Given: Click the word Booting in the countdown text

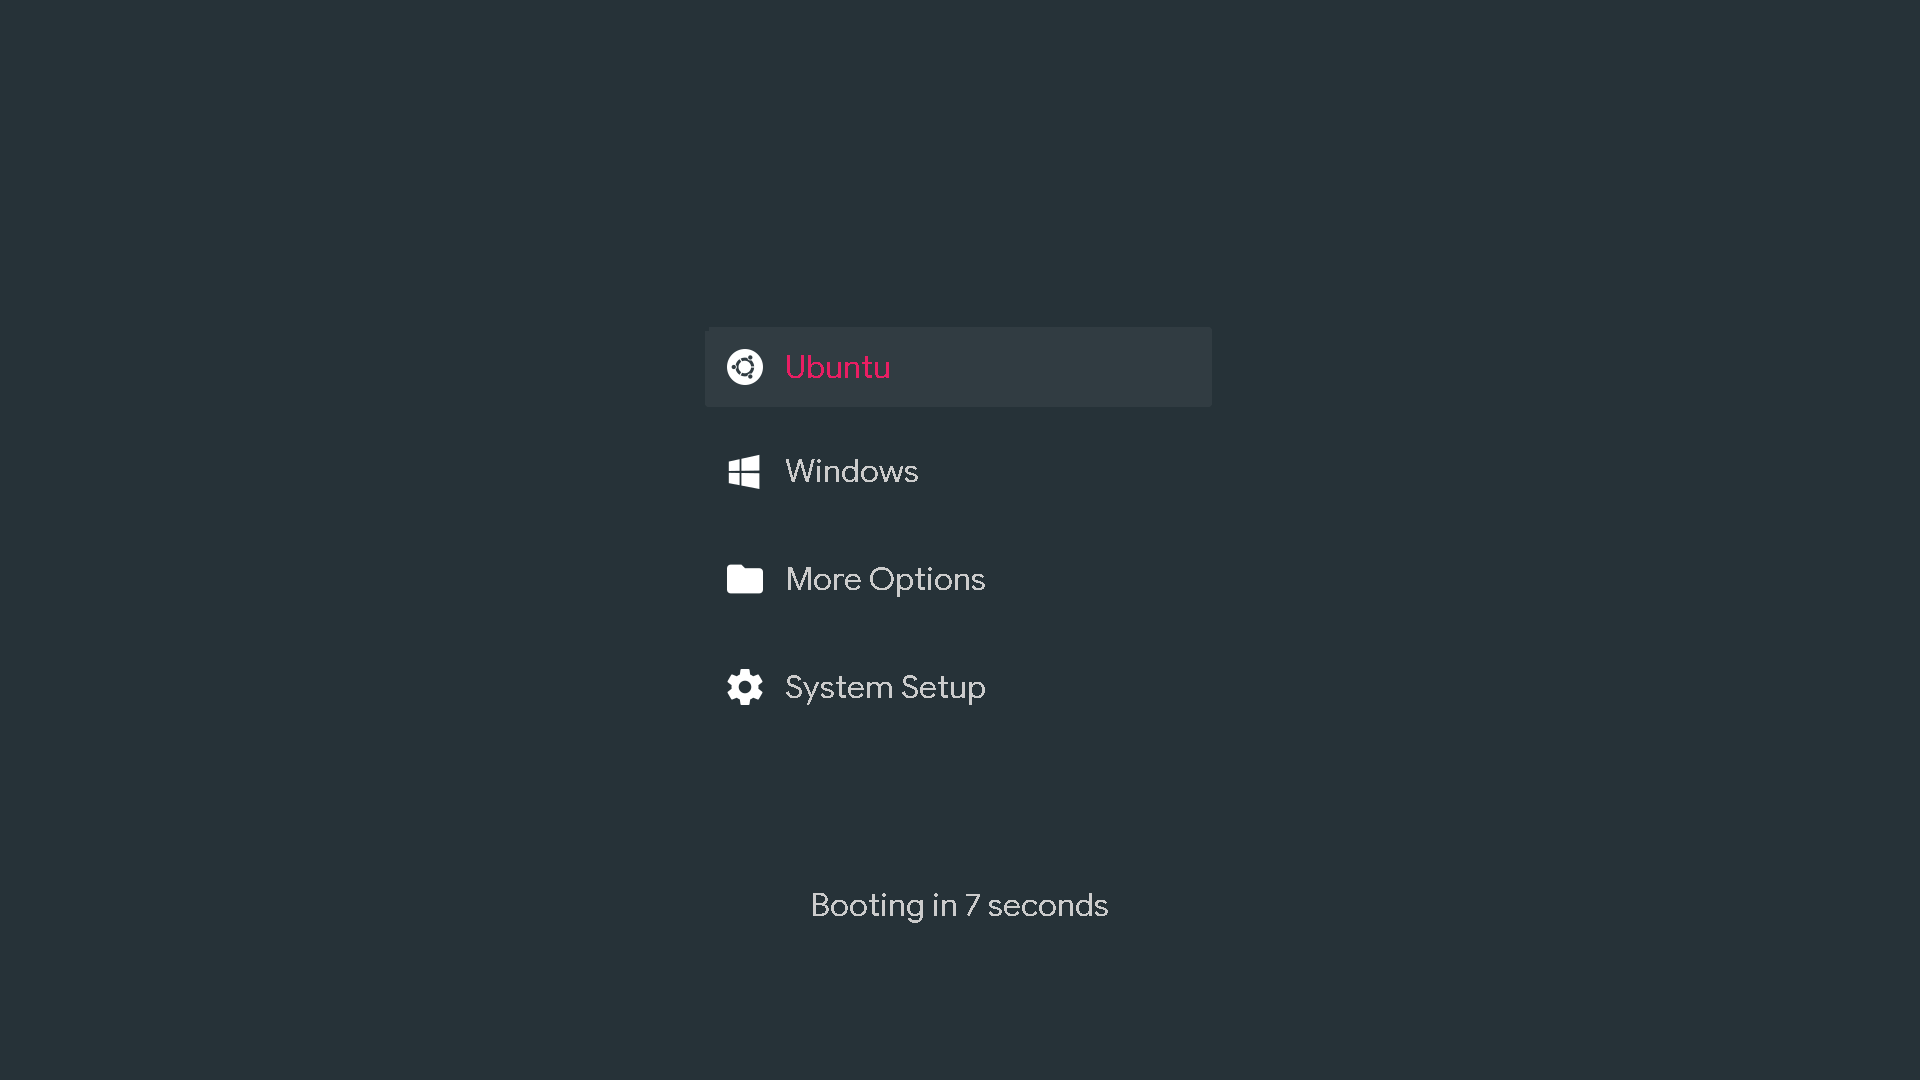Looking at the screenshot, I should point(867,905).
